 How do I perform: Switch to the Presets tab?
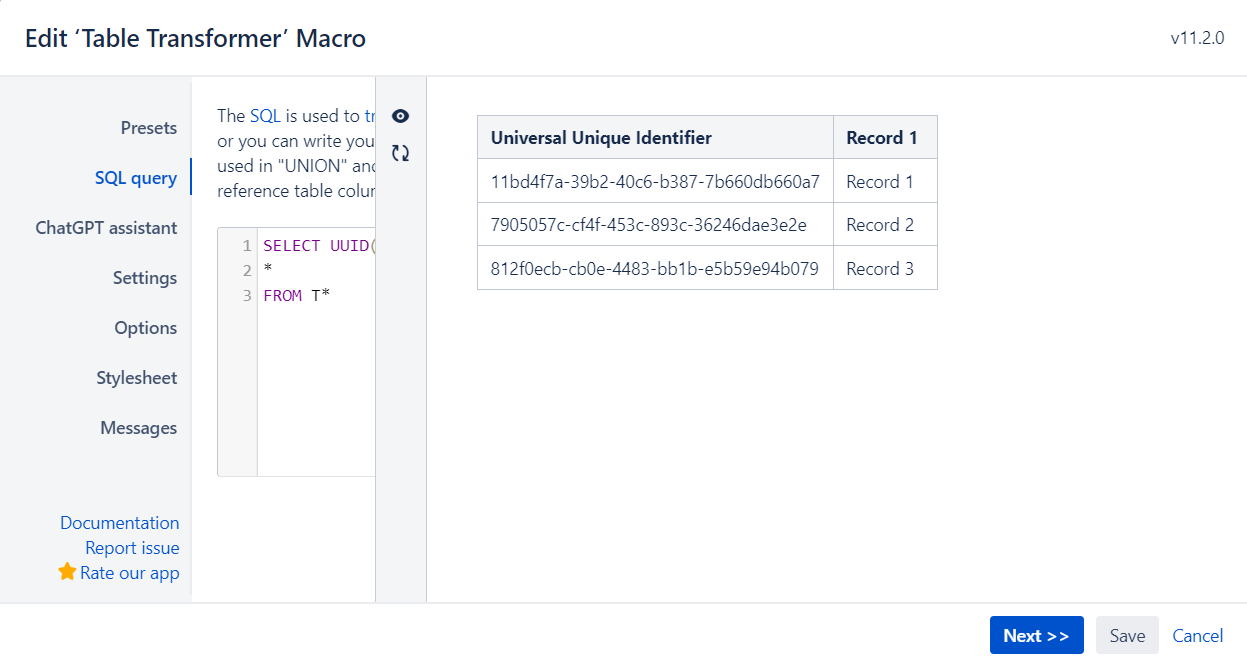[148, 127]
